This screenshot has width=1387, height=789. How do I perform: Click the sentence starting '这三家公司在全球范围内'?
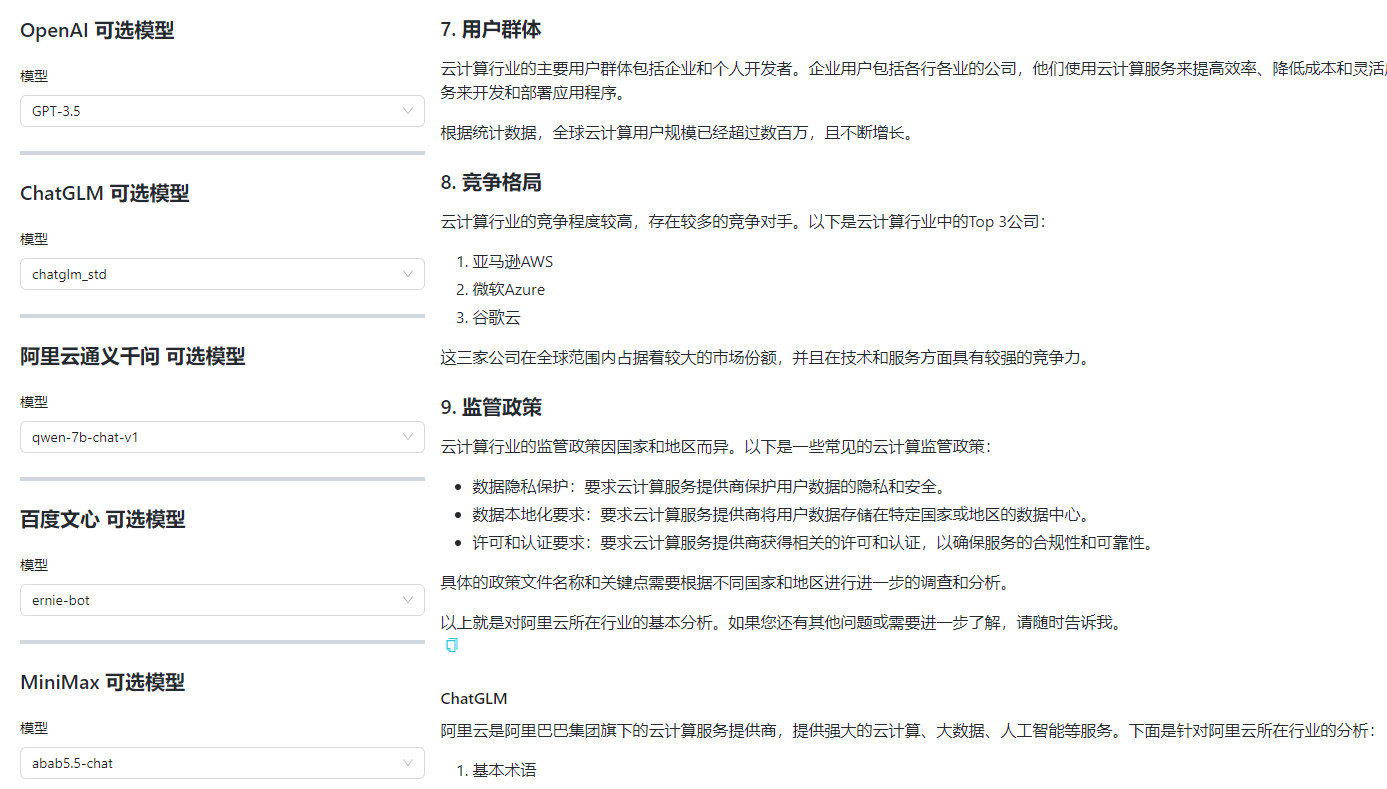point(765,357)
